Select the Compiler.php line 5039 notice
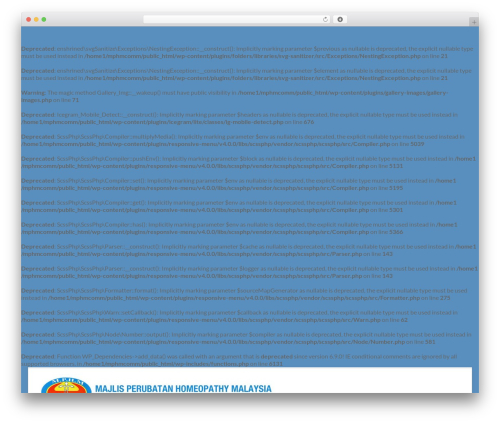This screenshot has height=423, width=500. tap(243, 140)
